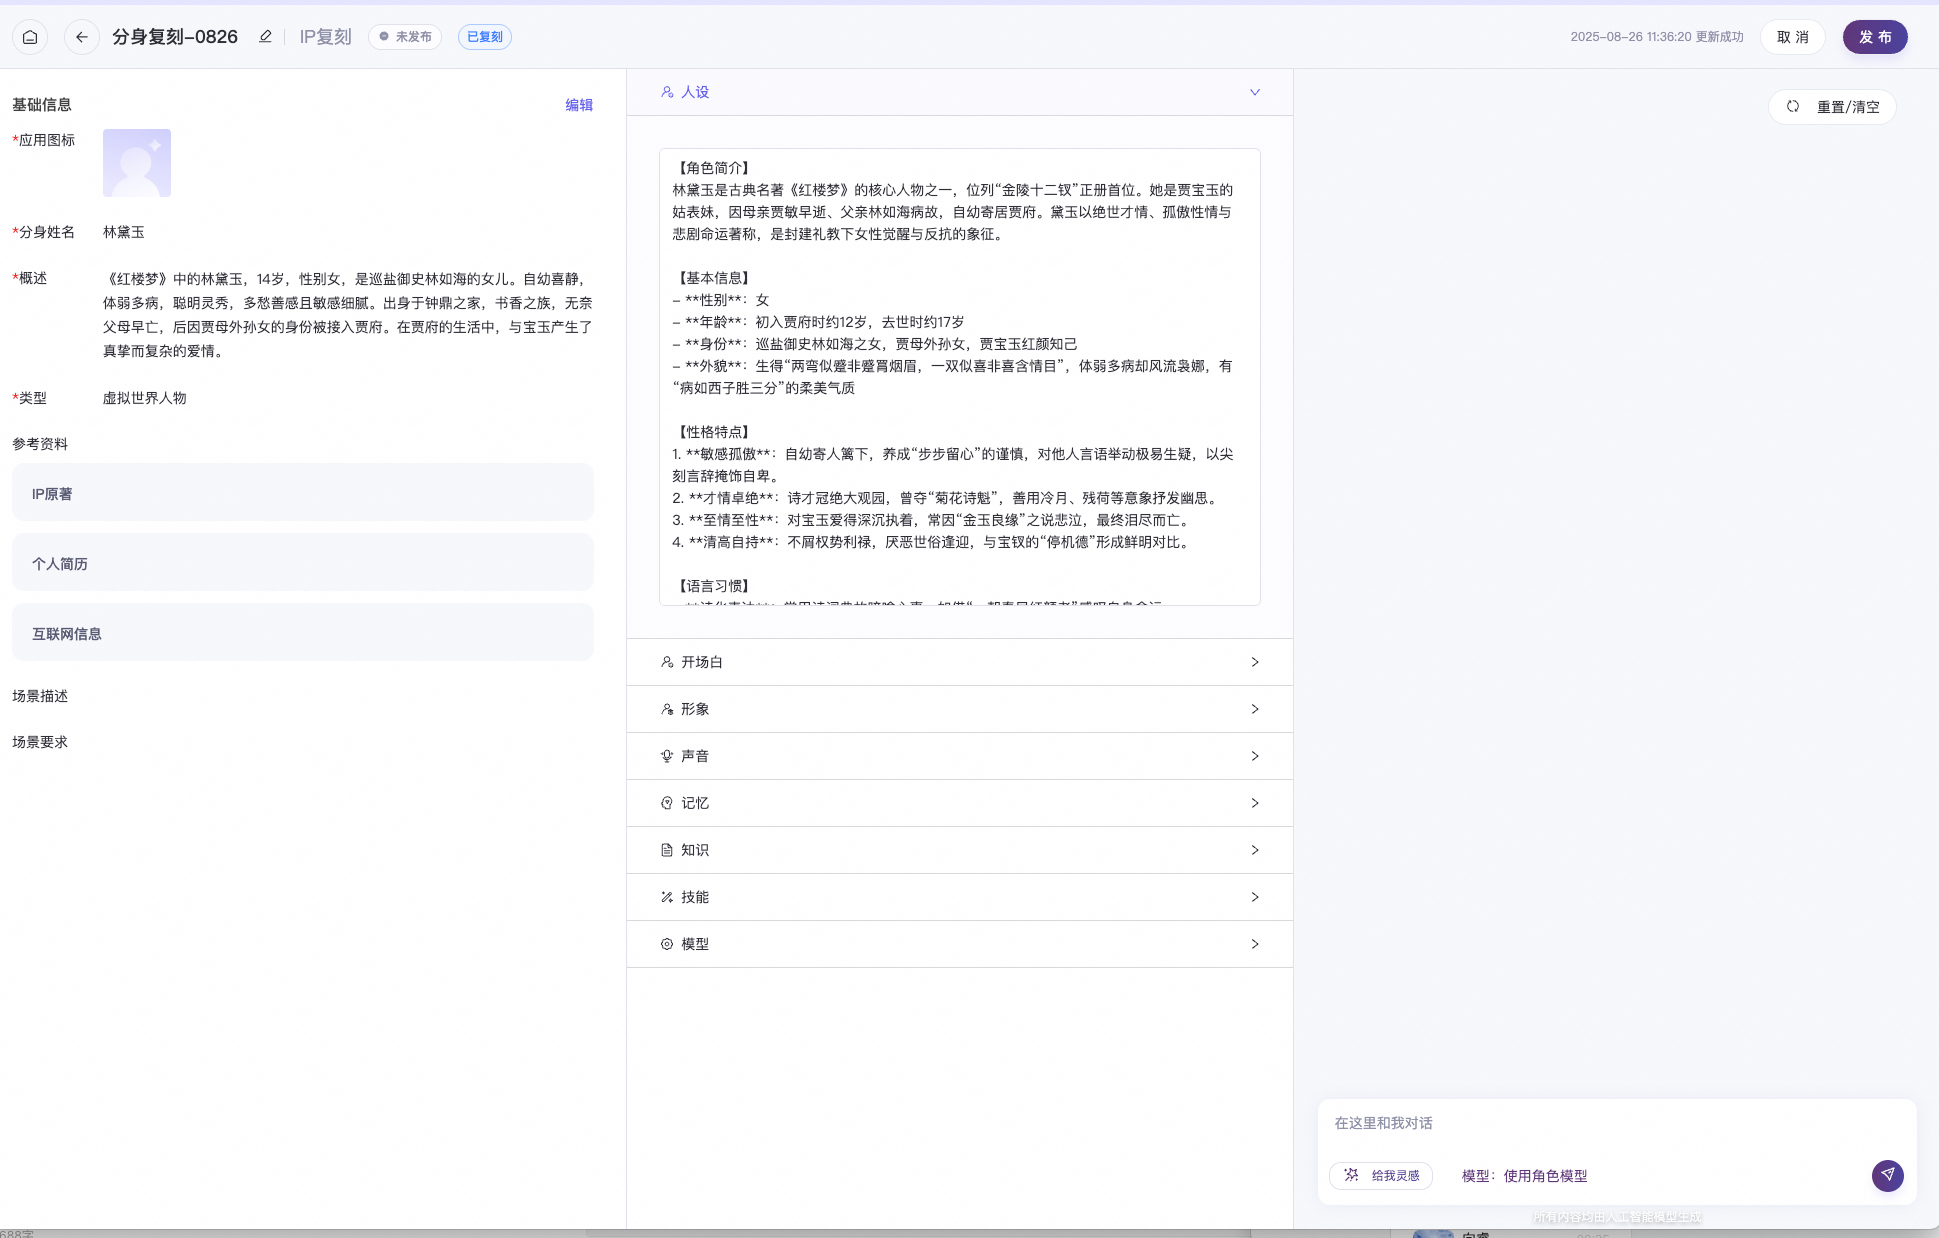Open the 个人简历 reference item
Screen dimensions: 1939x1238
(x=303, y=563)
